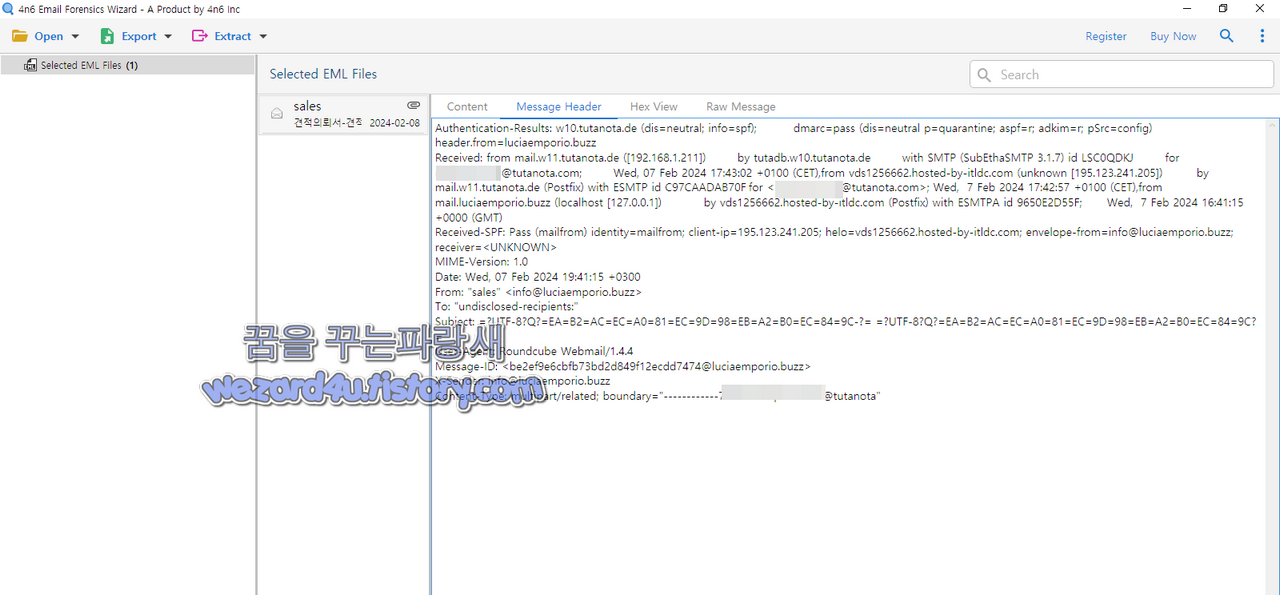Click the envelope icon of sales email
1280x595 pixels.
tap(277, 114)
